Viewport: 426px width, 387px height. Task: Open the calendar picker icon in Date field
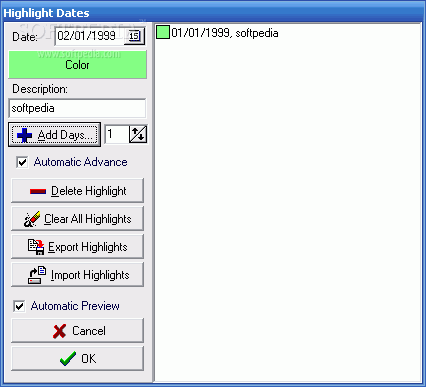point(135,36)
